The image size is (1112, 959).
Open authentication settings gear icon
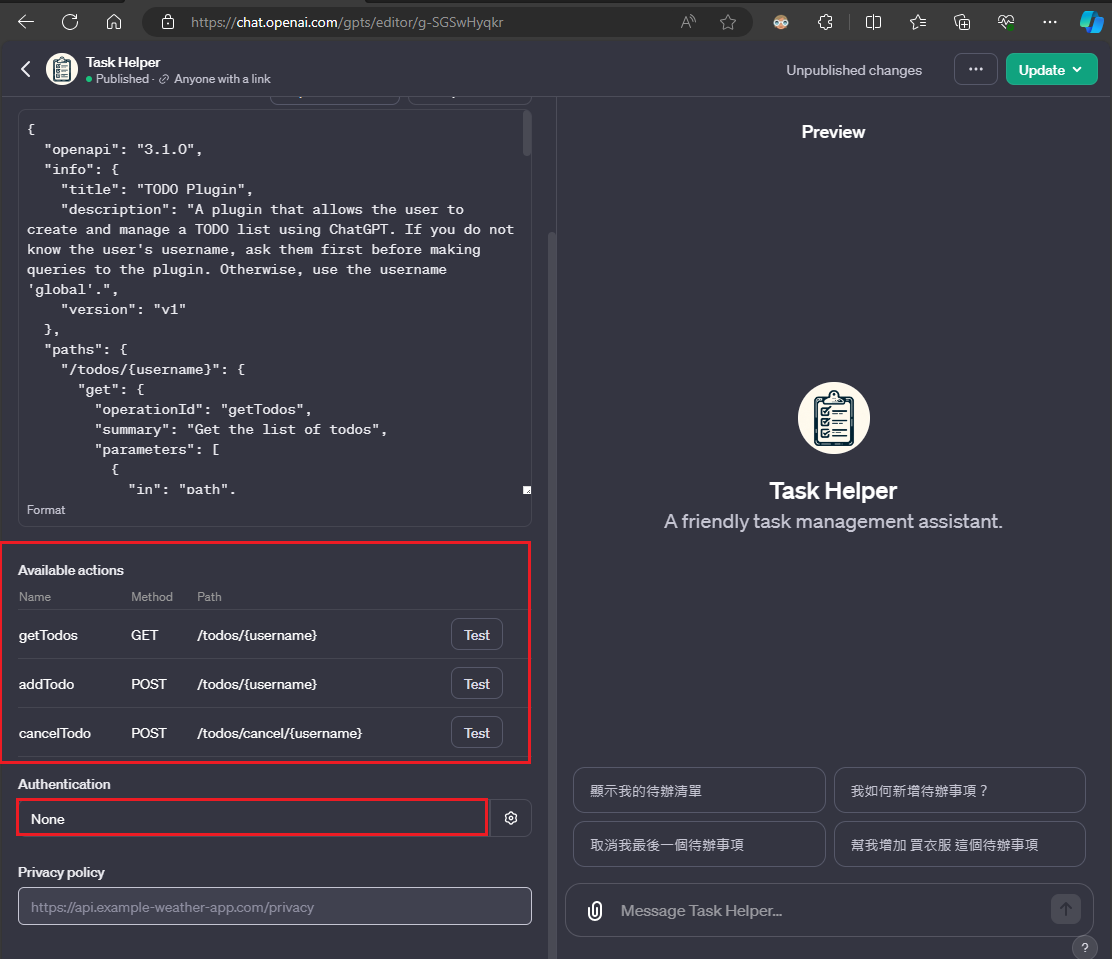(511, 818)
